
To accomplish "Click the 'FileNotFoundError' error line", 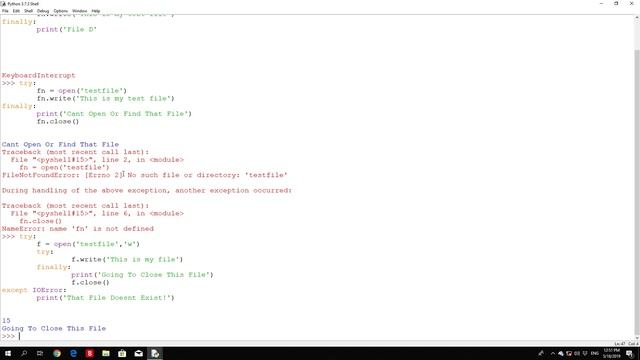I will 144,175.
